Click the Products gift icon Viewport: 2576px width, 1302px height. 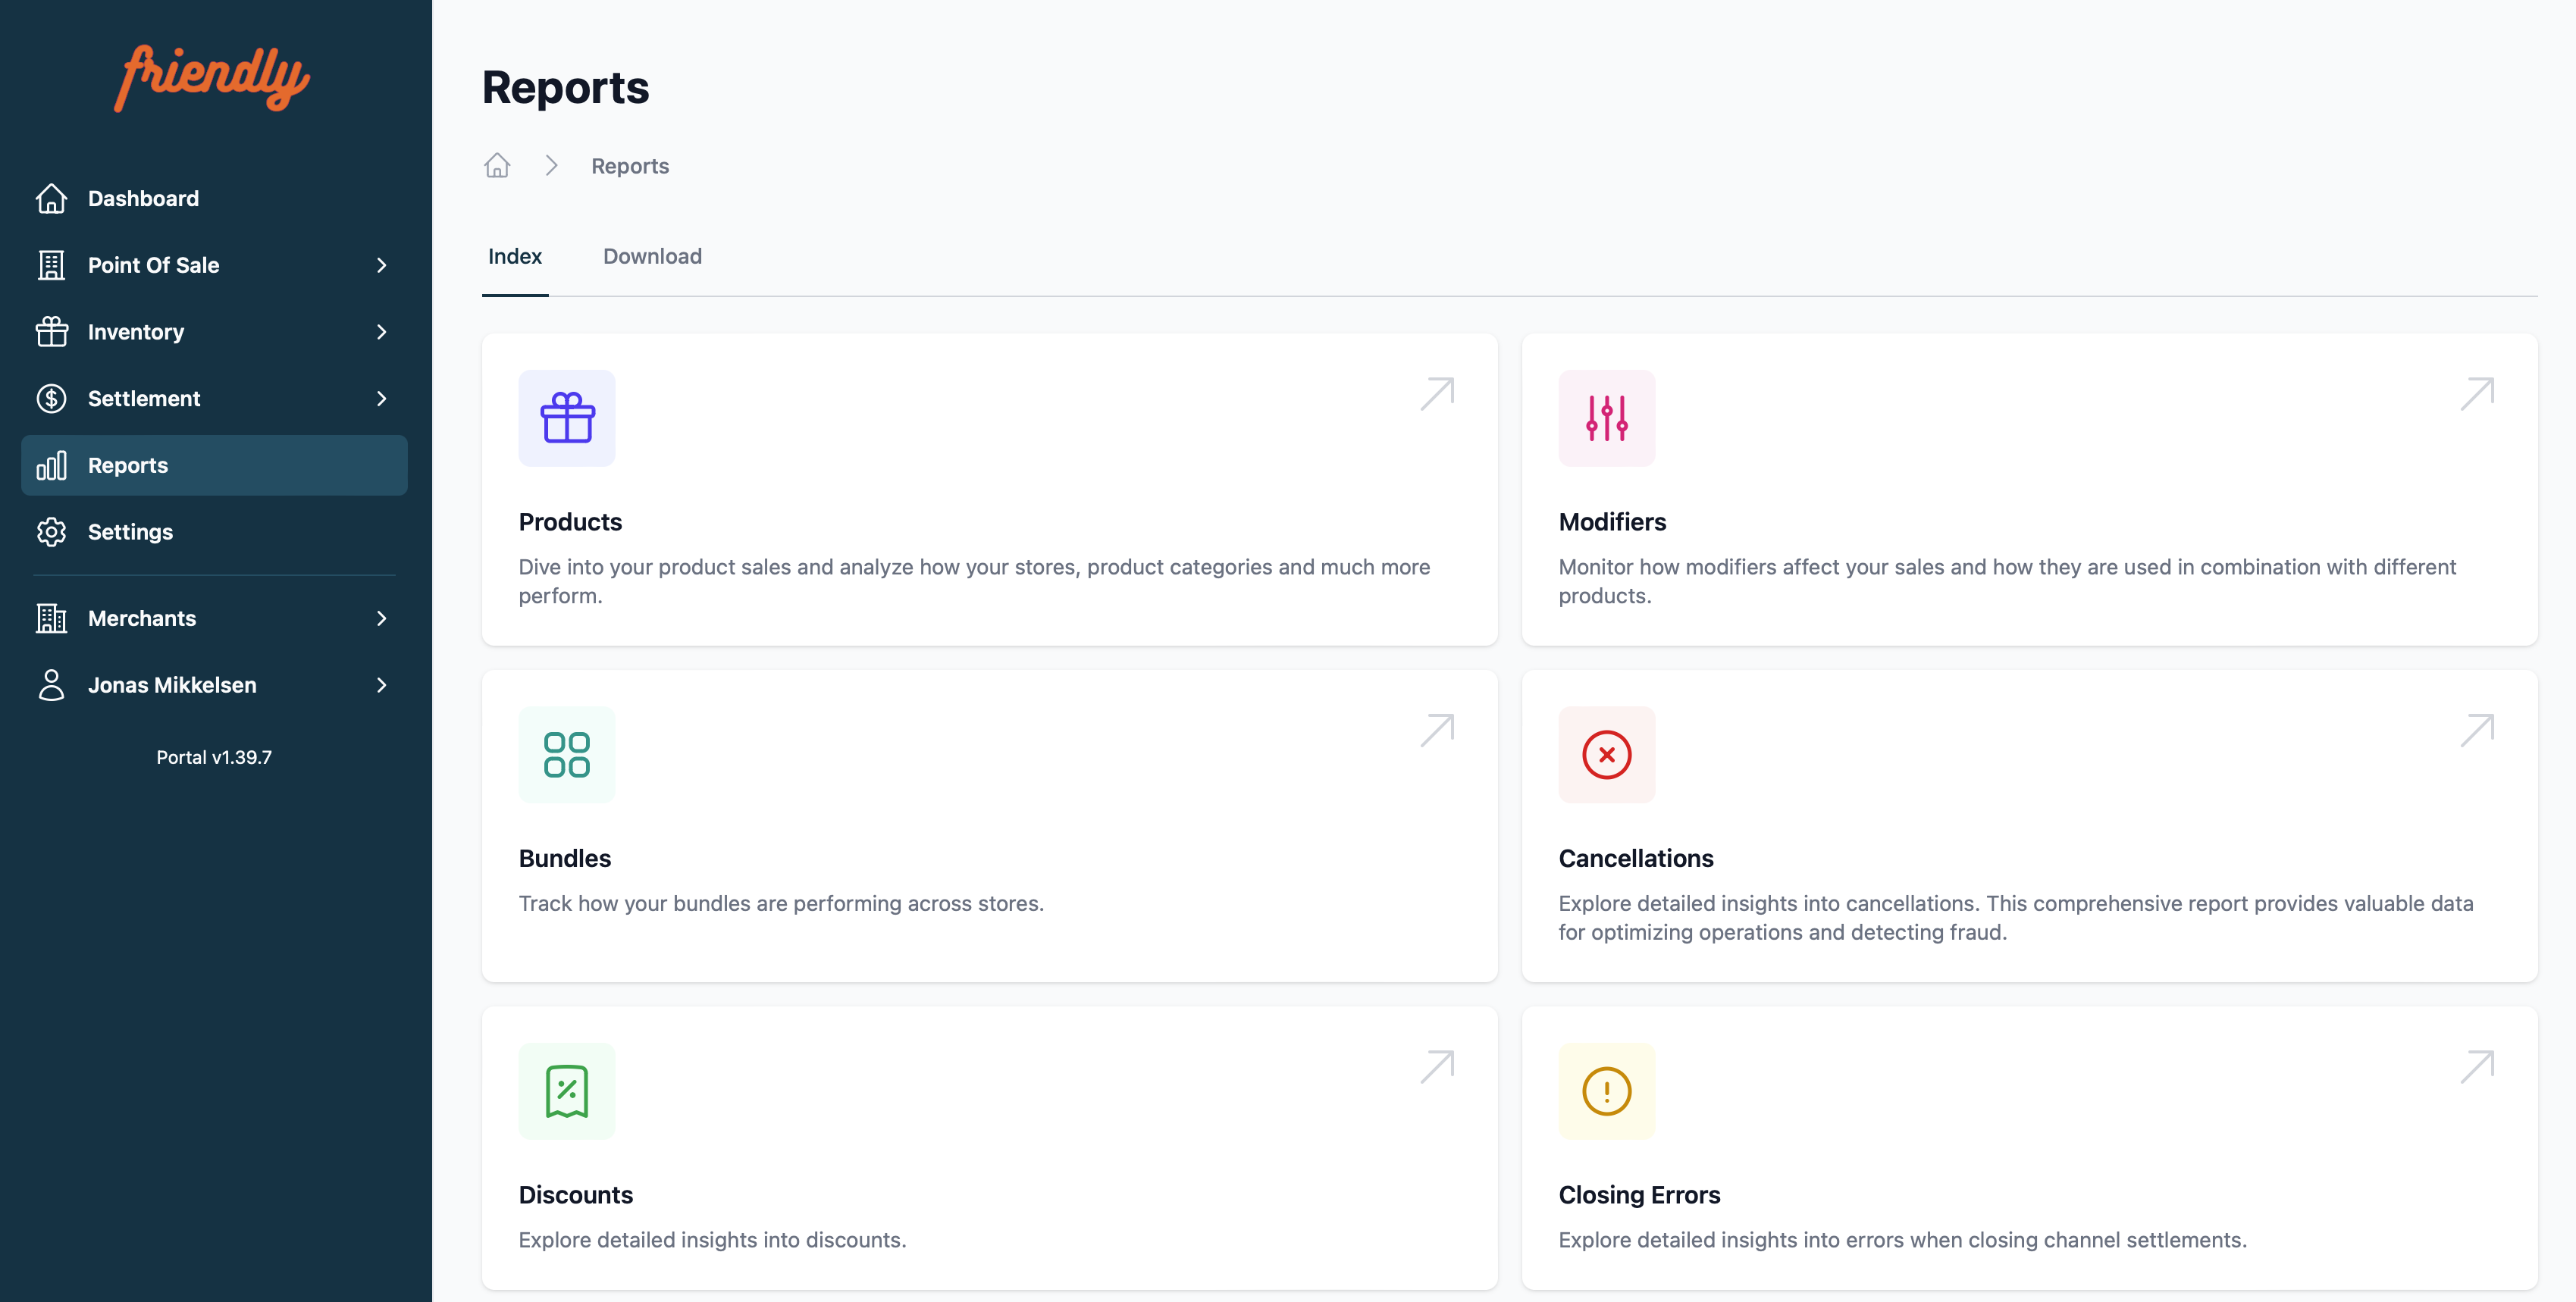point(567,418)
